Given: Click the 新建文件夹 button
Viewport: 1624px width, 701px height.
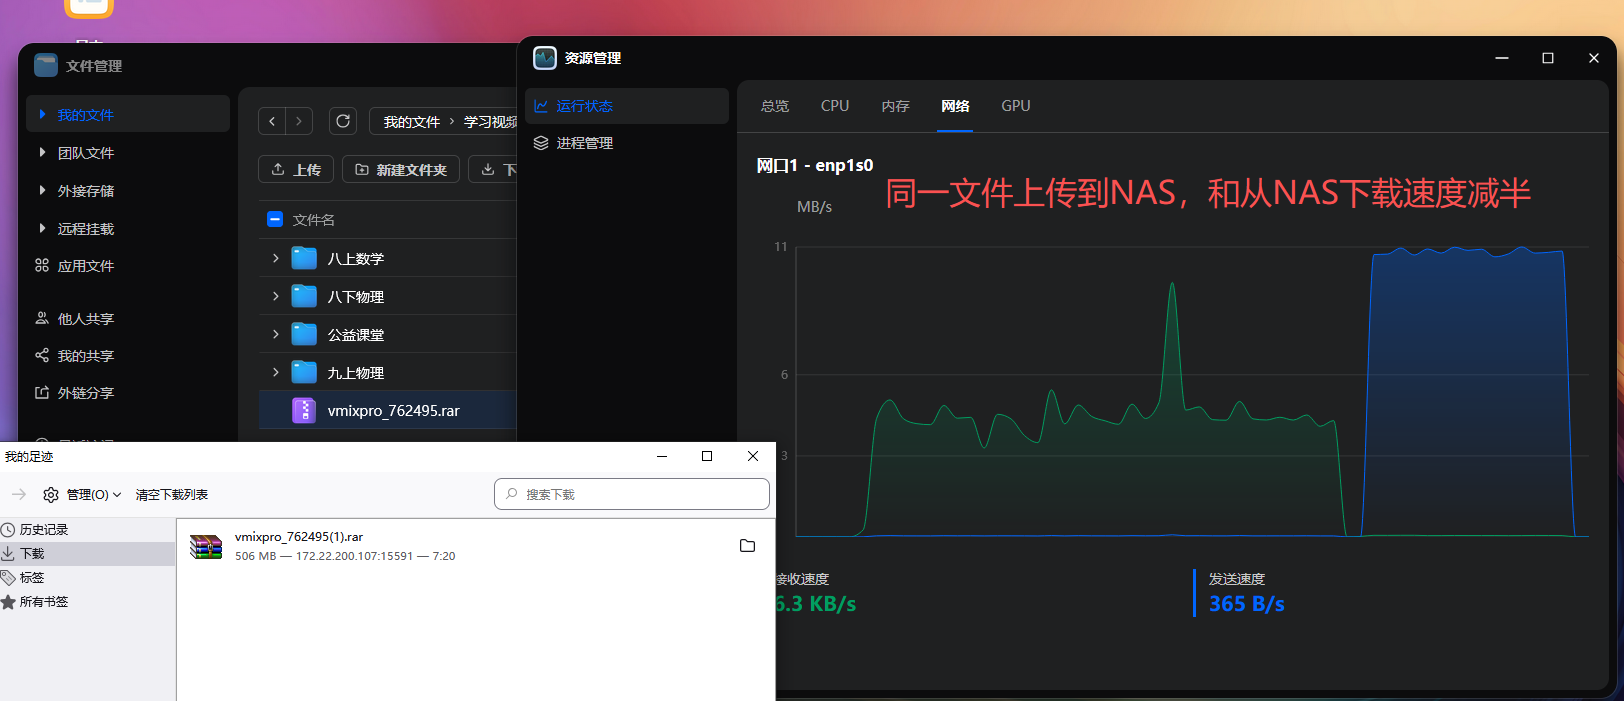Looking at the screenshot, I should point(401,170).
